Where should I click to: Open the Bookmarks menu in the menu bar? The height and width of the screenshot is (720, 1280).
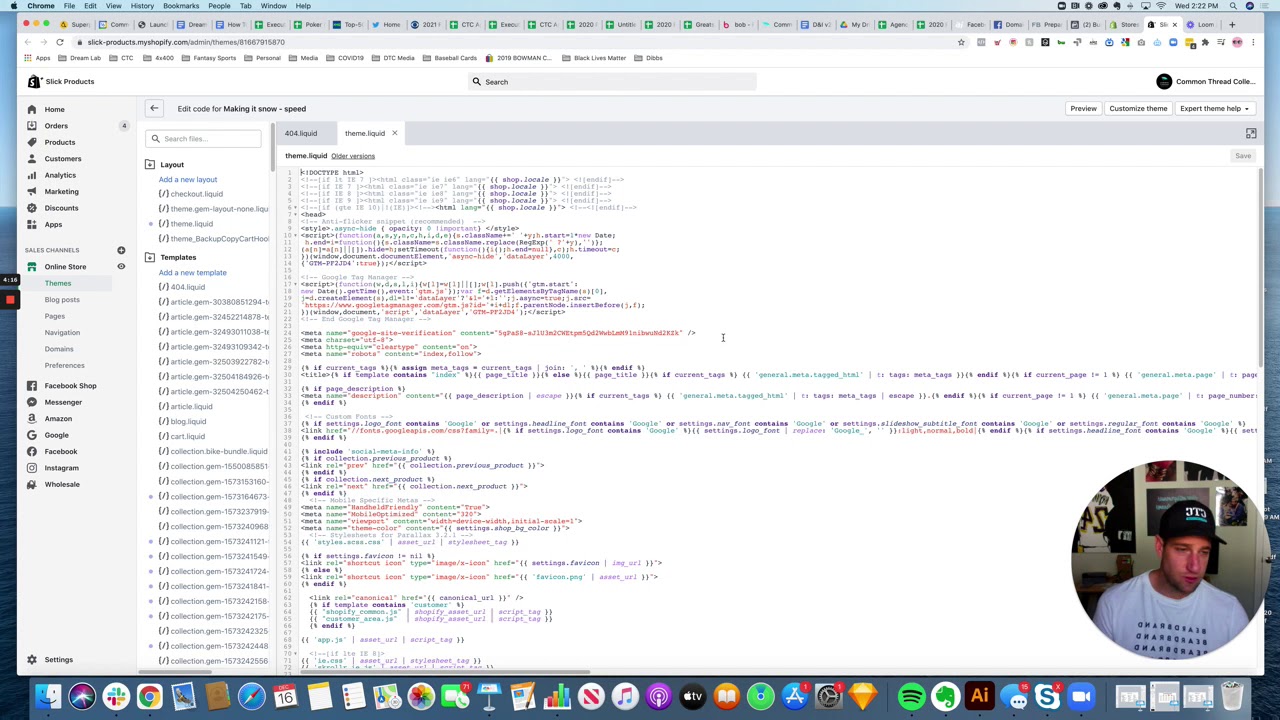181,6
